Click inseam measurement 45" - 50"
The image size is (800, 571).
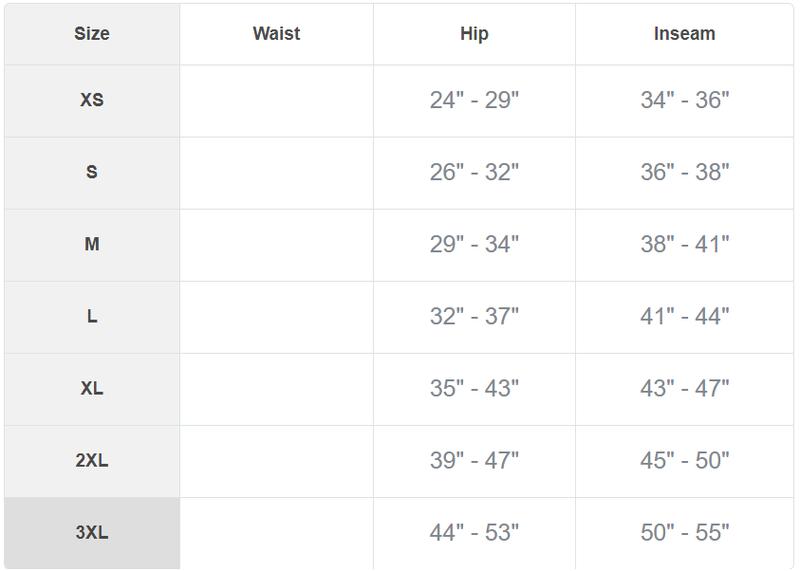pyautogui.click(x=684, y=460)
